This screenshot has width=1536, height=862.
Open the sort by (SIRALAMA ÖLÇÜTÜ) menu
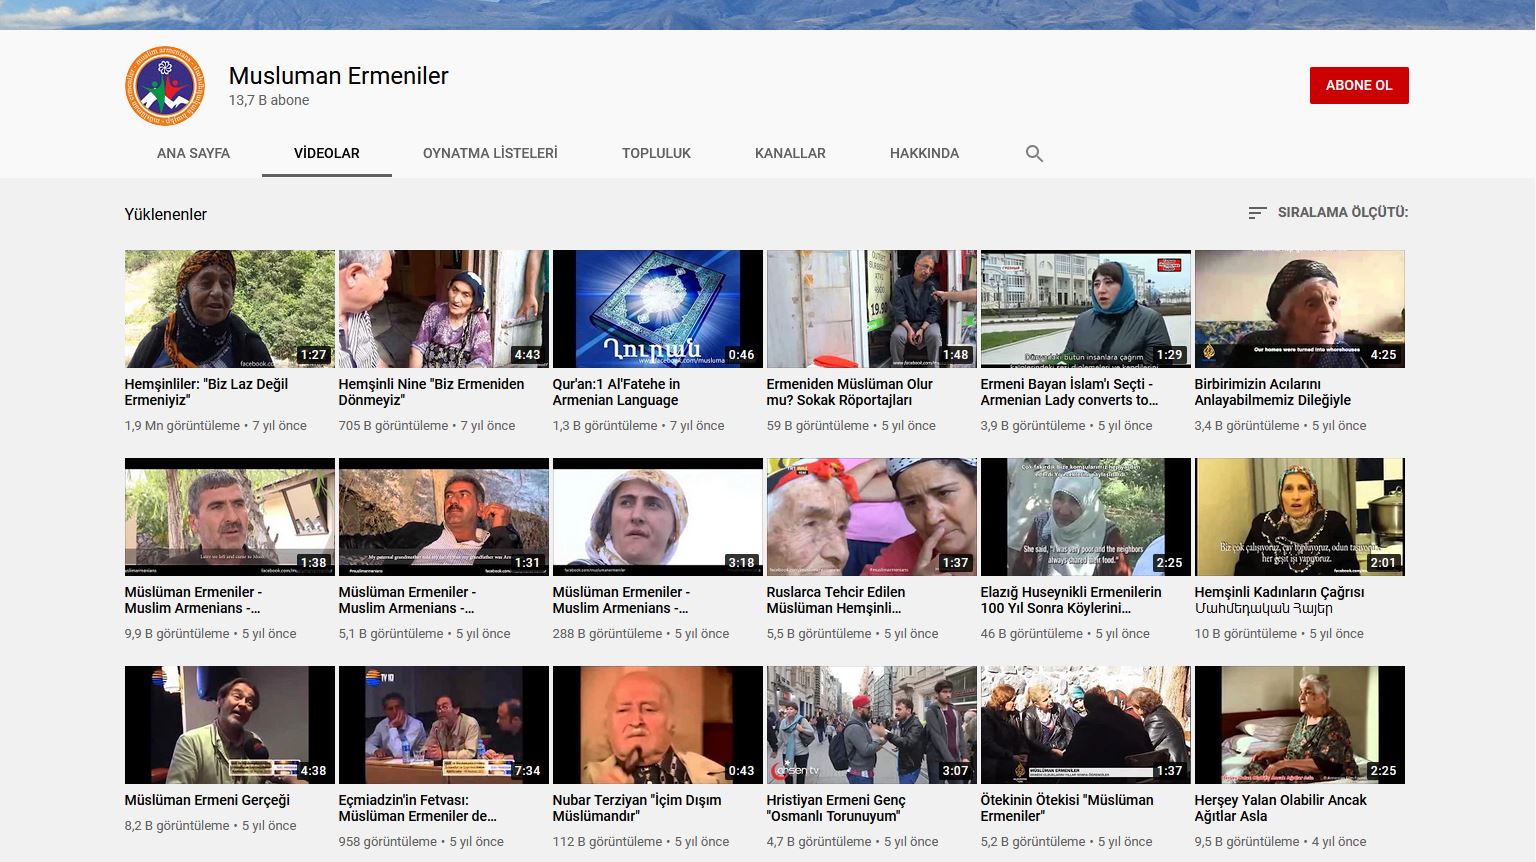click(x=1328, y=212)
